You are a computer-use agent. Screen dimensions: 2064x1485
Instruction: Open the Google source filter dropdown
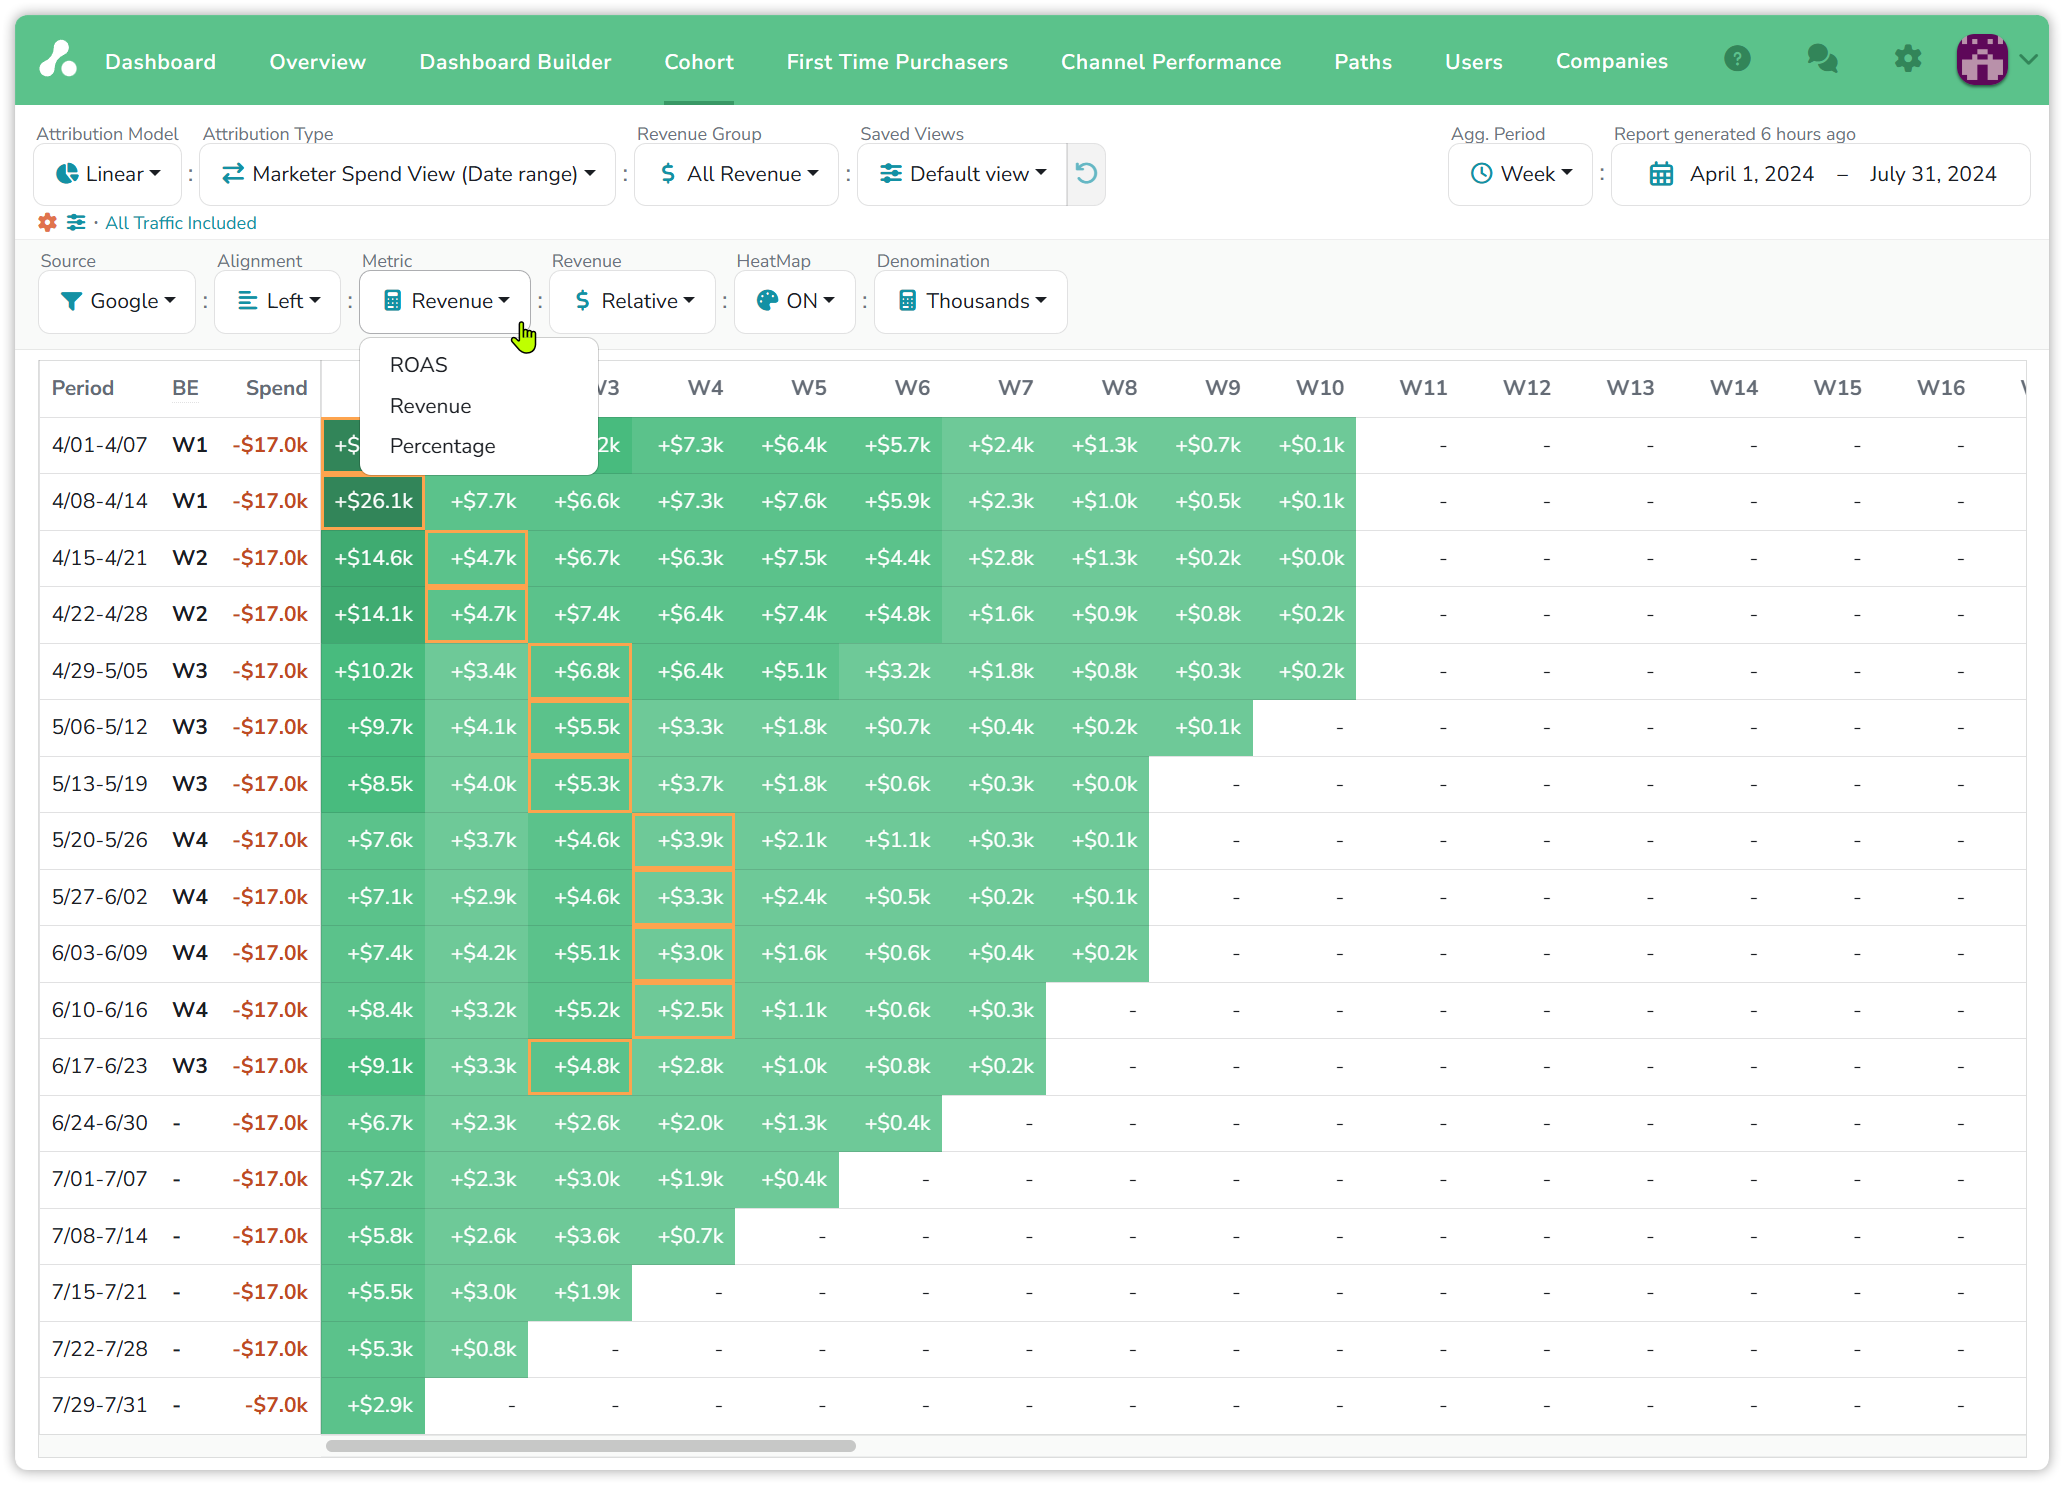click(x=117, y=301)
